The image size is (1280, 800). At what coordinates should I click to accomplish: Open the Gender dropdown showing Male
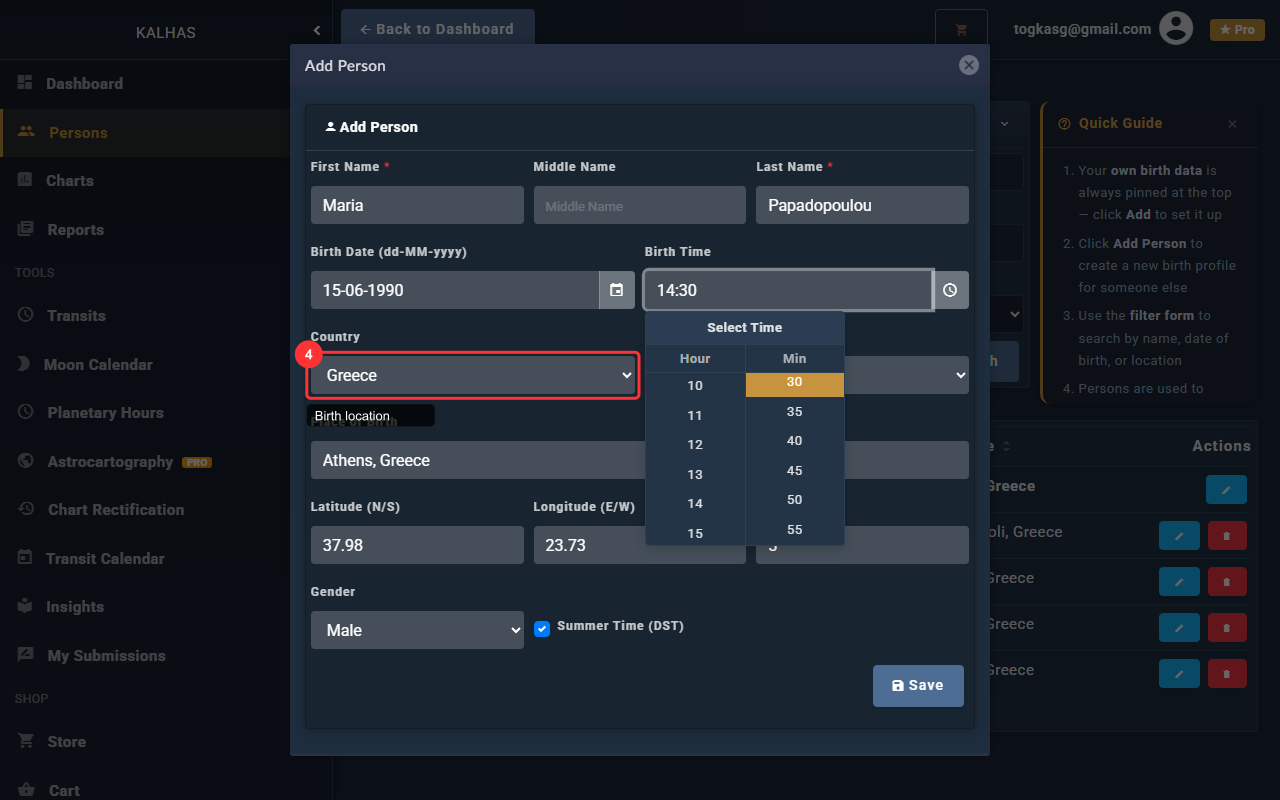[417, 630]
